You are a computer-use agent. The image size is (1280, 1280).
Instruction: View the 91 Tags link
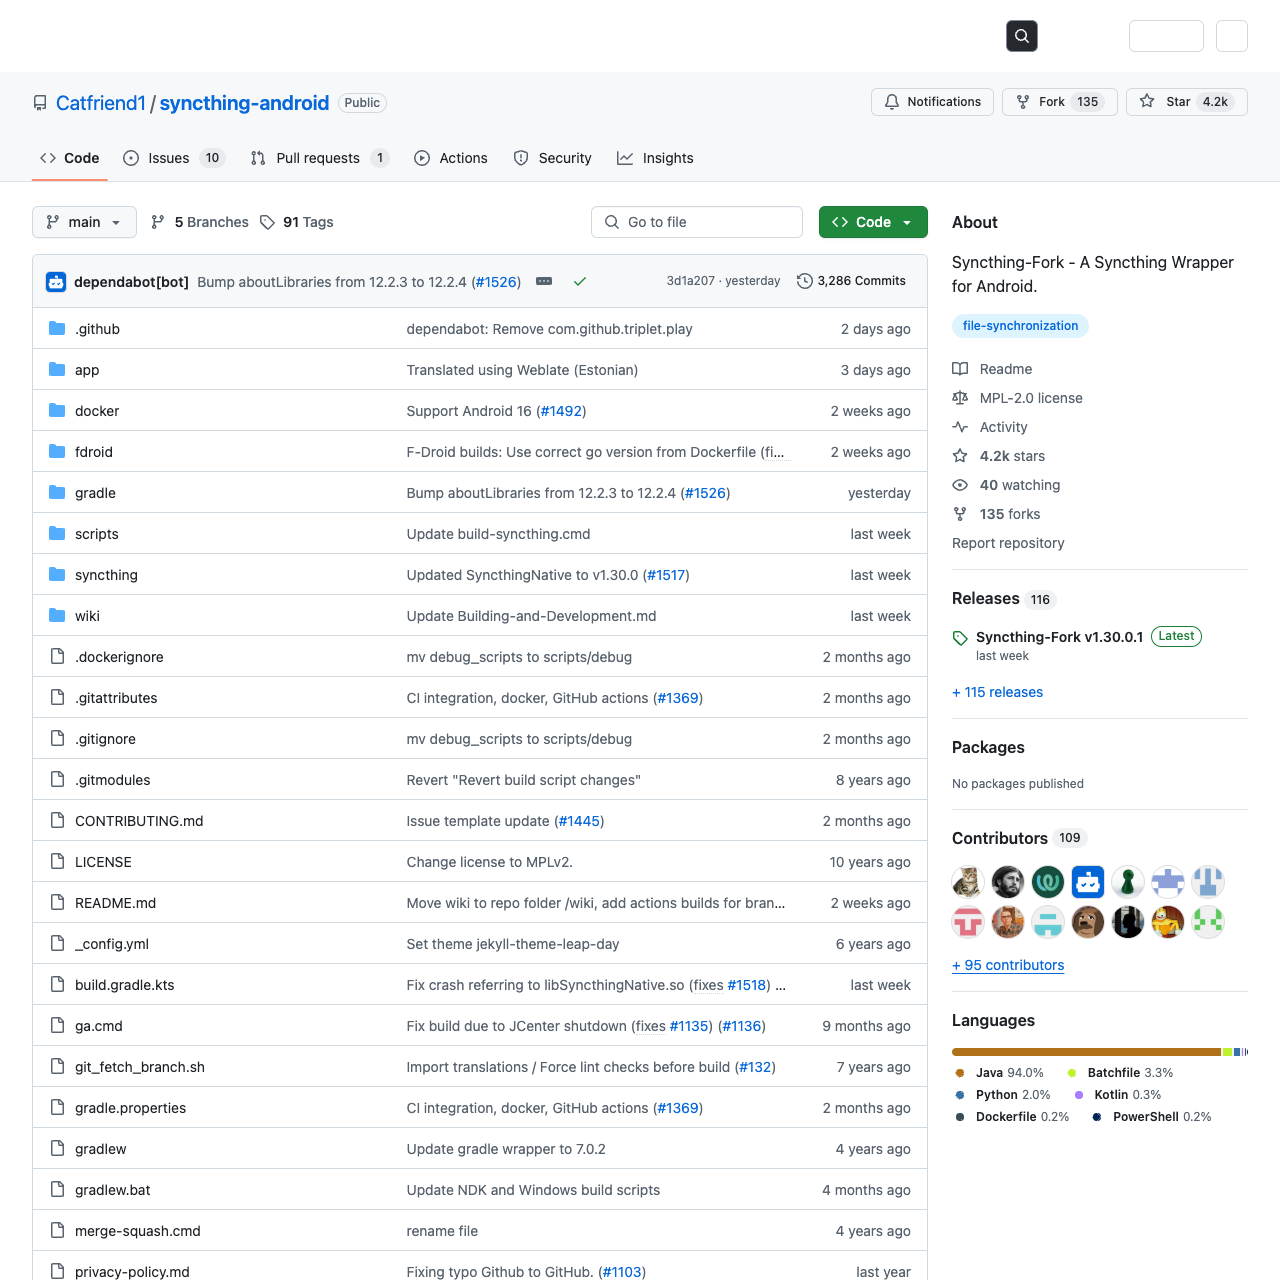[x=297, y=222]
